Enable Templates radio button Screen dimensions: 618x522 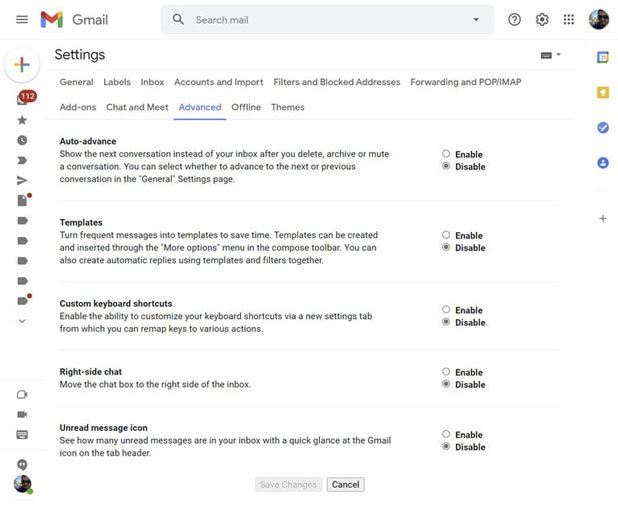pyautogui.click(x=446, y=235)
